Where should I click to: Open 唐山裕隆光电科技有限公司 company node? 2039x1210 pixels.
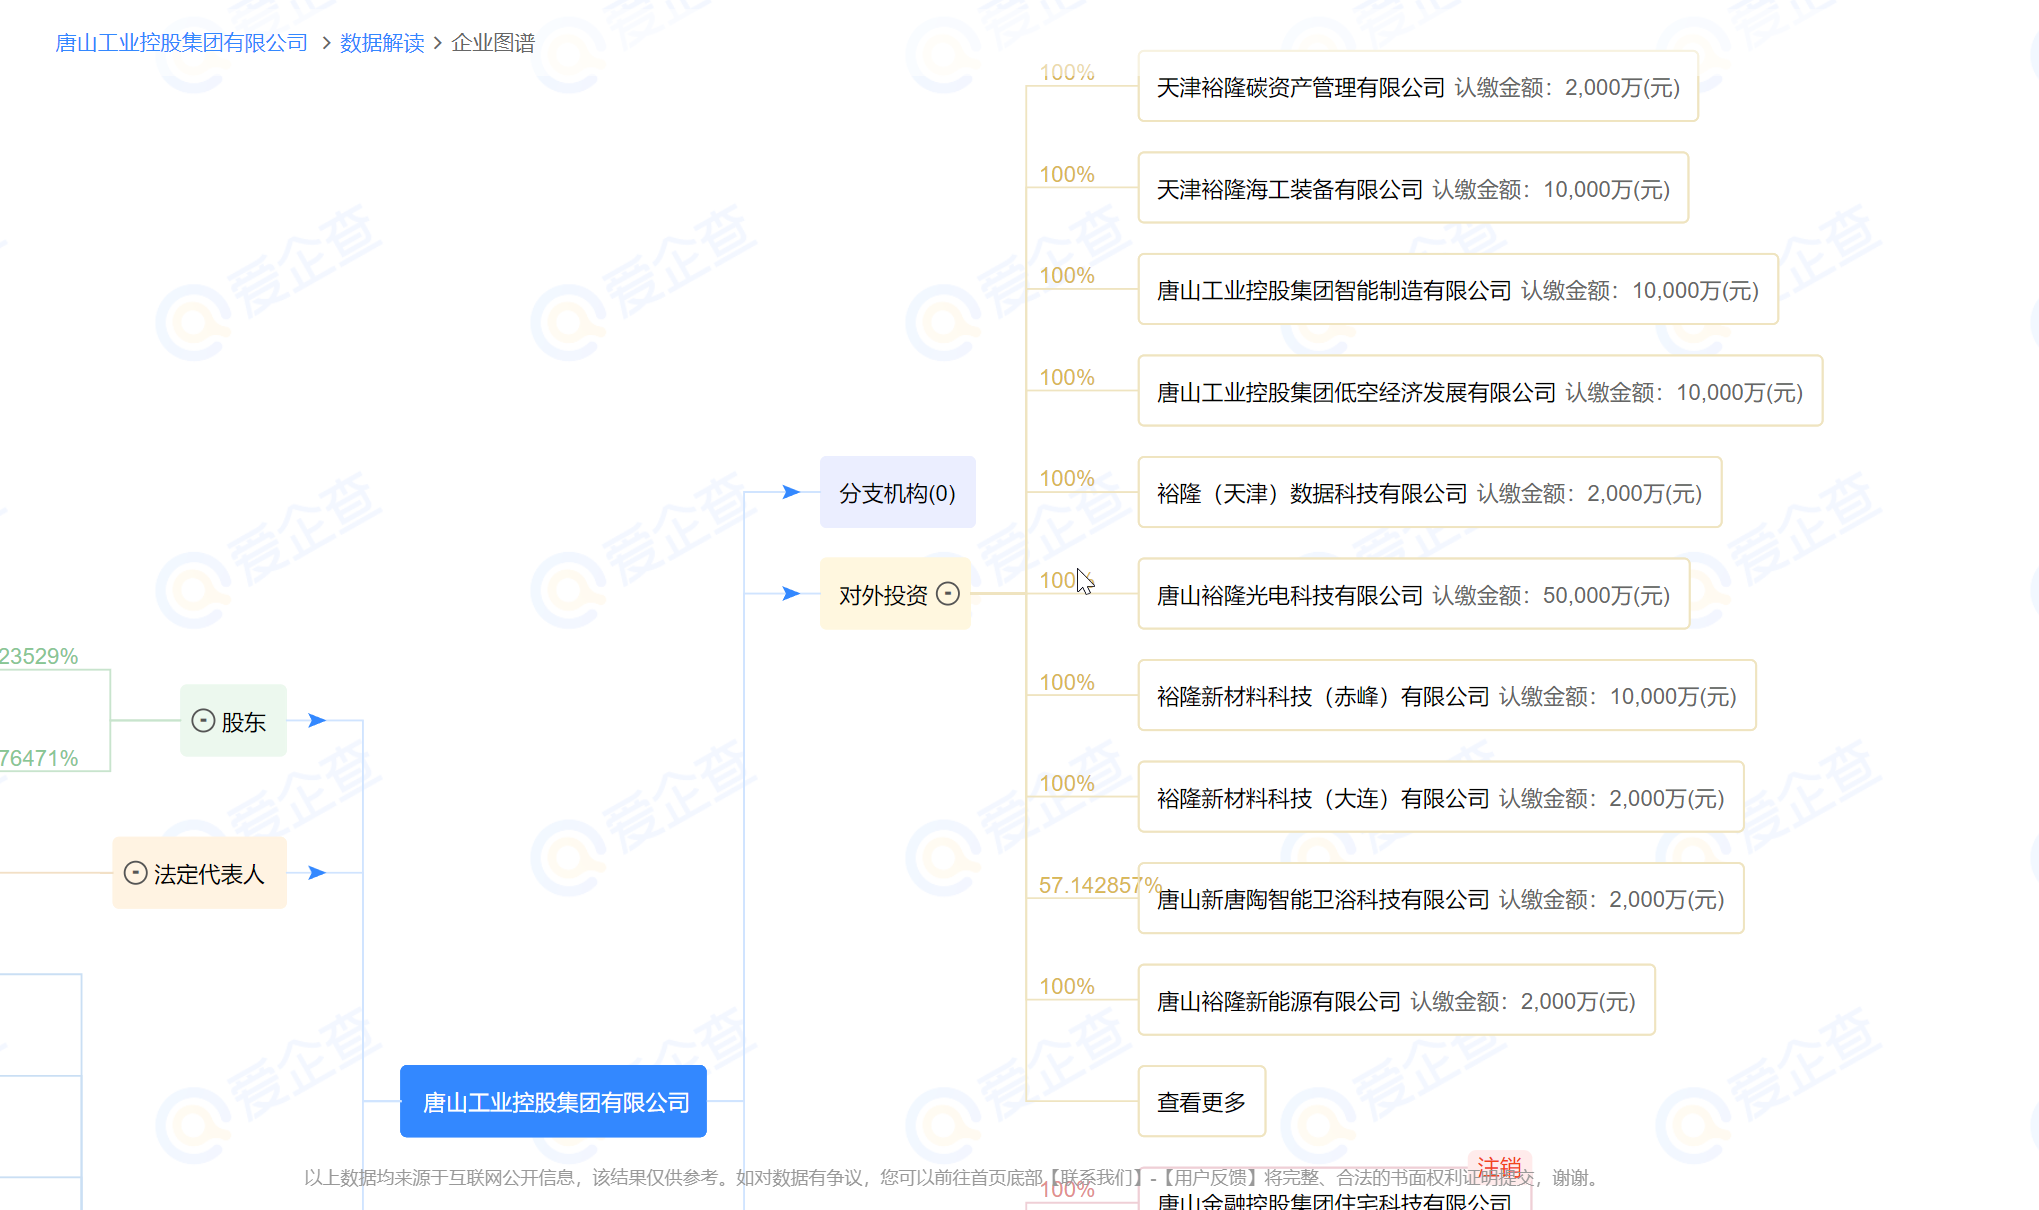(x=1289, y=596)
